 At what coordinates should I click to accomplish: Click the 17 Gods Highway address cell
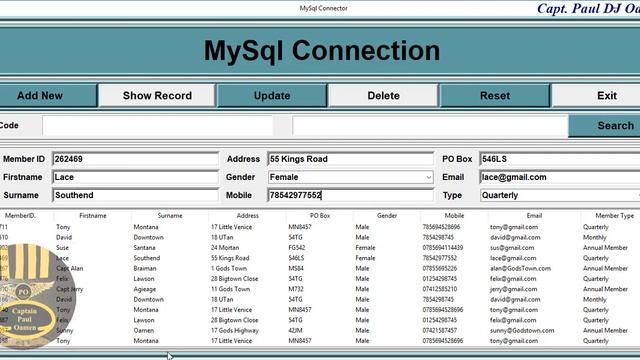pos(235,331)
